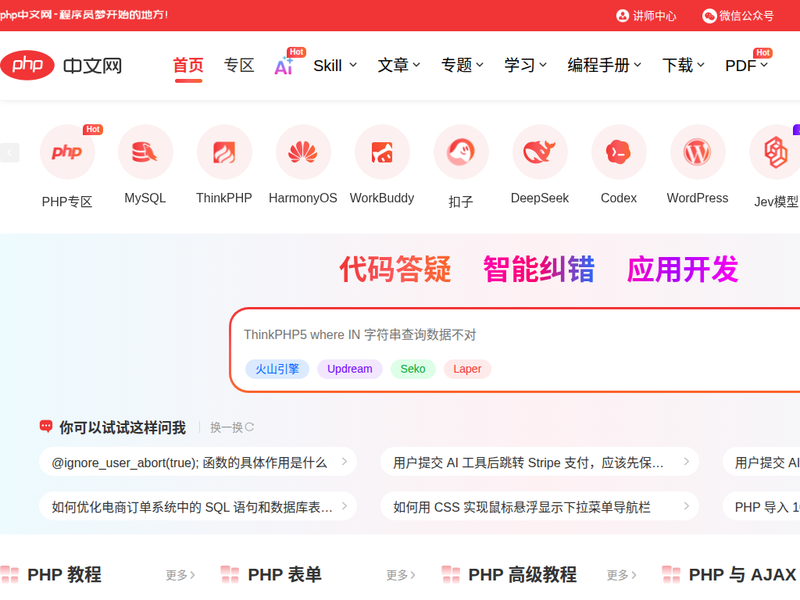Open the Jev模型 category icon
Image resolution: width=800 pixels, height=600 pixels.
pyautogui.click(x=775, y=152)
